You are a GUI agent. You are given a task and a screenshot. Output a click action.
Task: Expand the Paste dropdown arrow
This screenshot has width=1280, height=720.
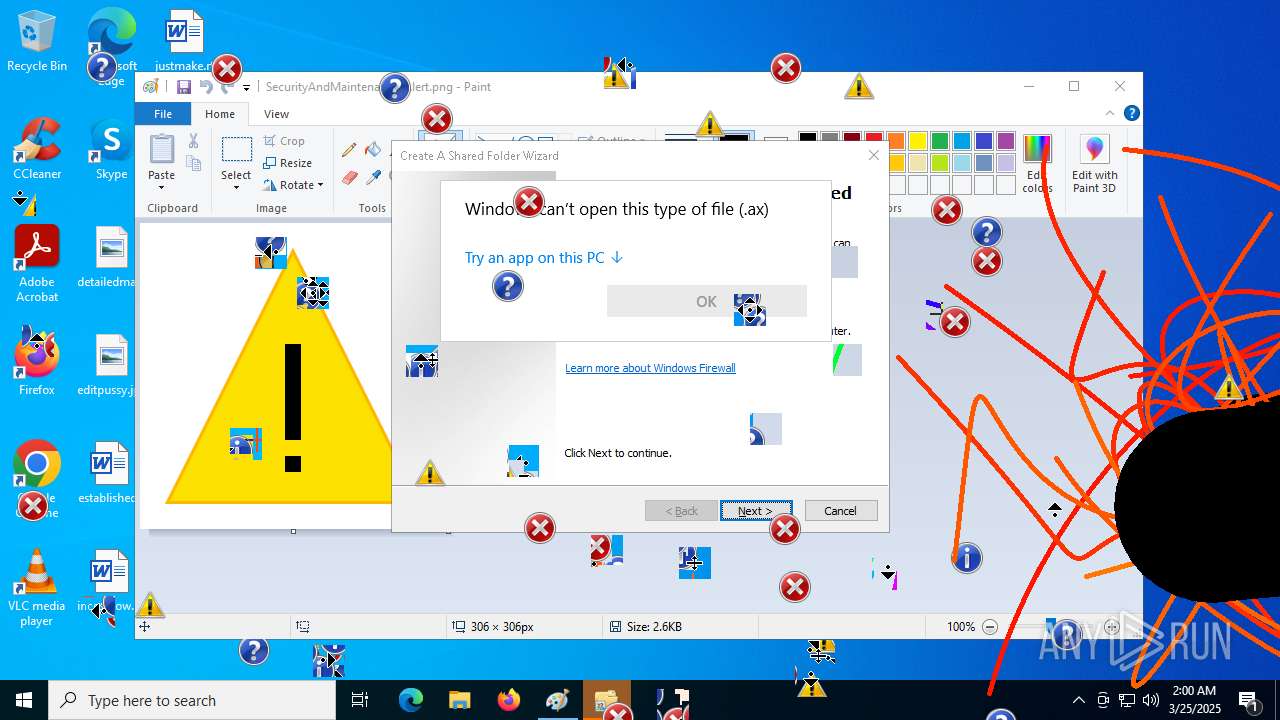pyautogui.click(x=162, y=188)
